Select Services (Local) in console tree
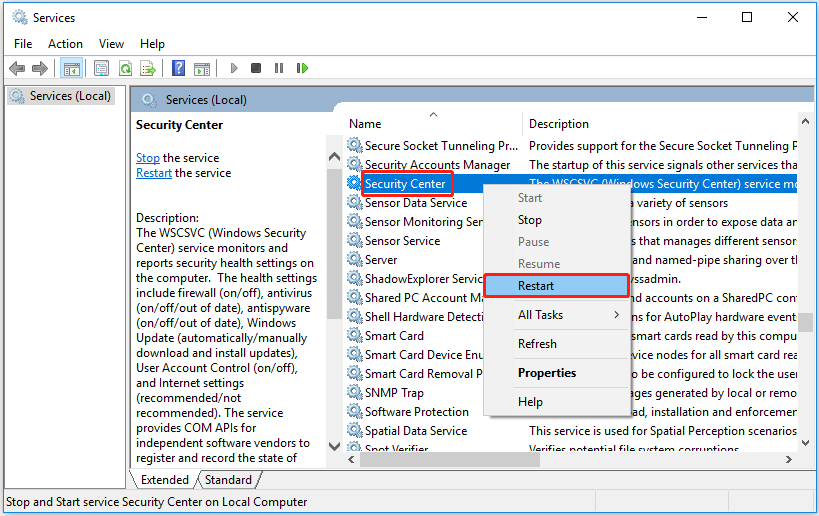 (x=61, y=96)
